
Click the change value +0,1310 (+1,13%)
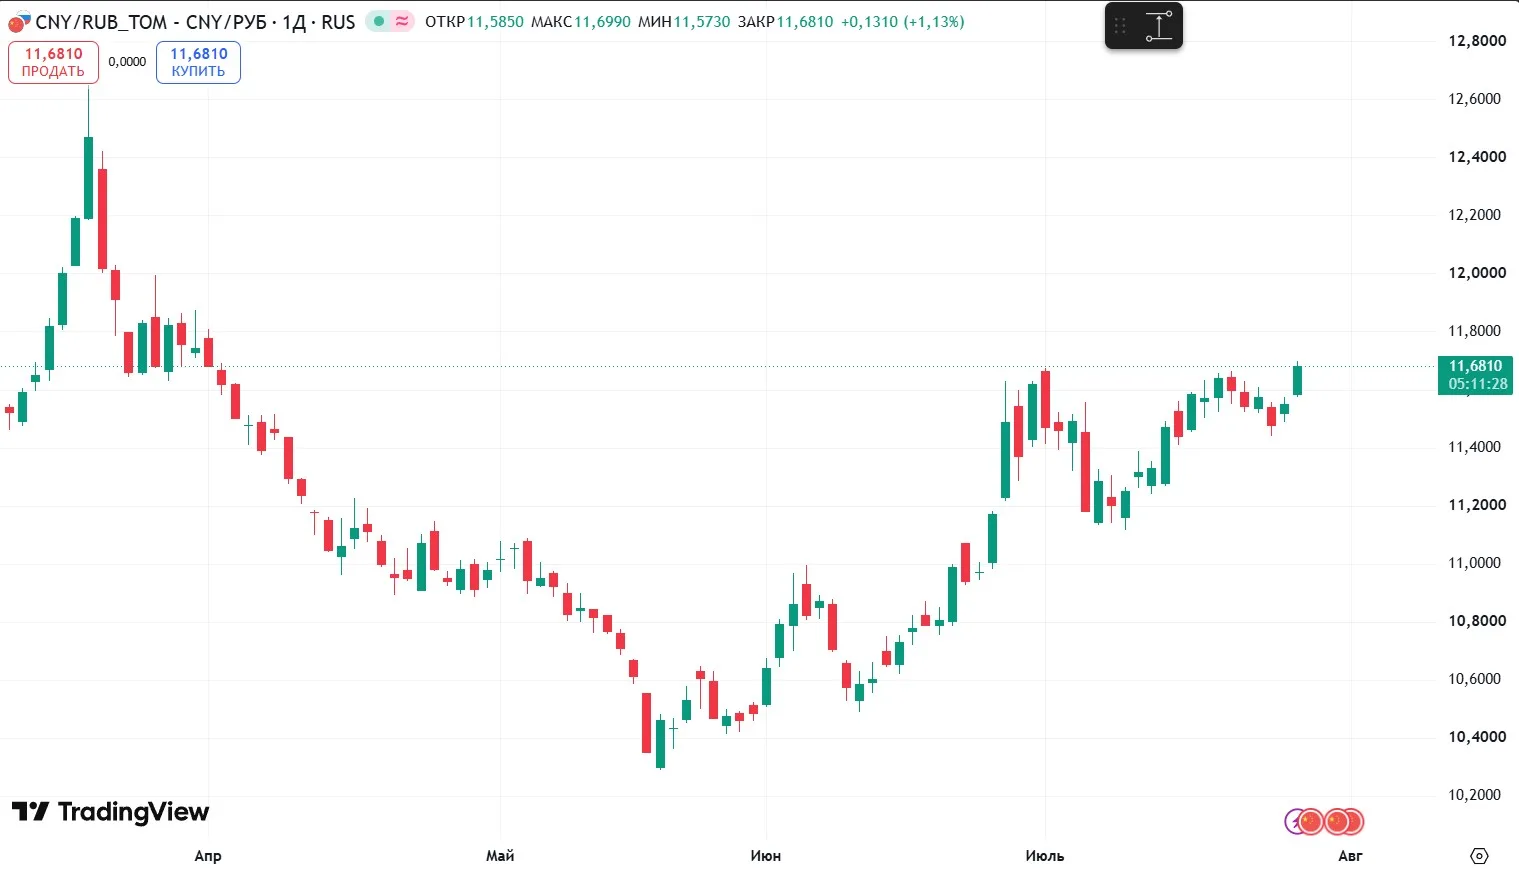tap(903, 22)
